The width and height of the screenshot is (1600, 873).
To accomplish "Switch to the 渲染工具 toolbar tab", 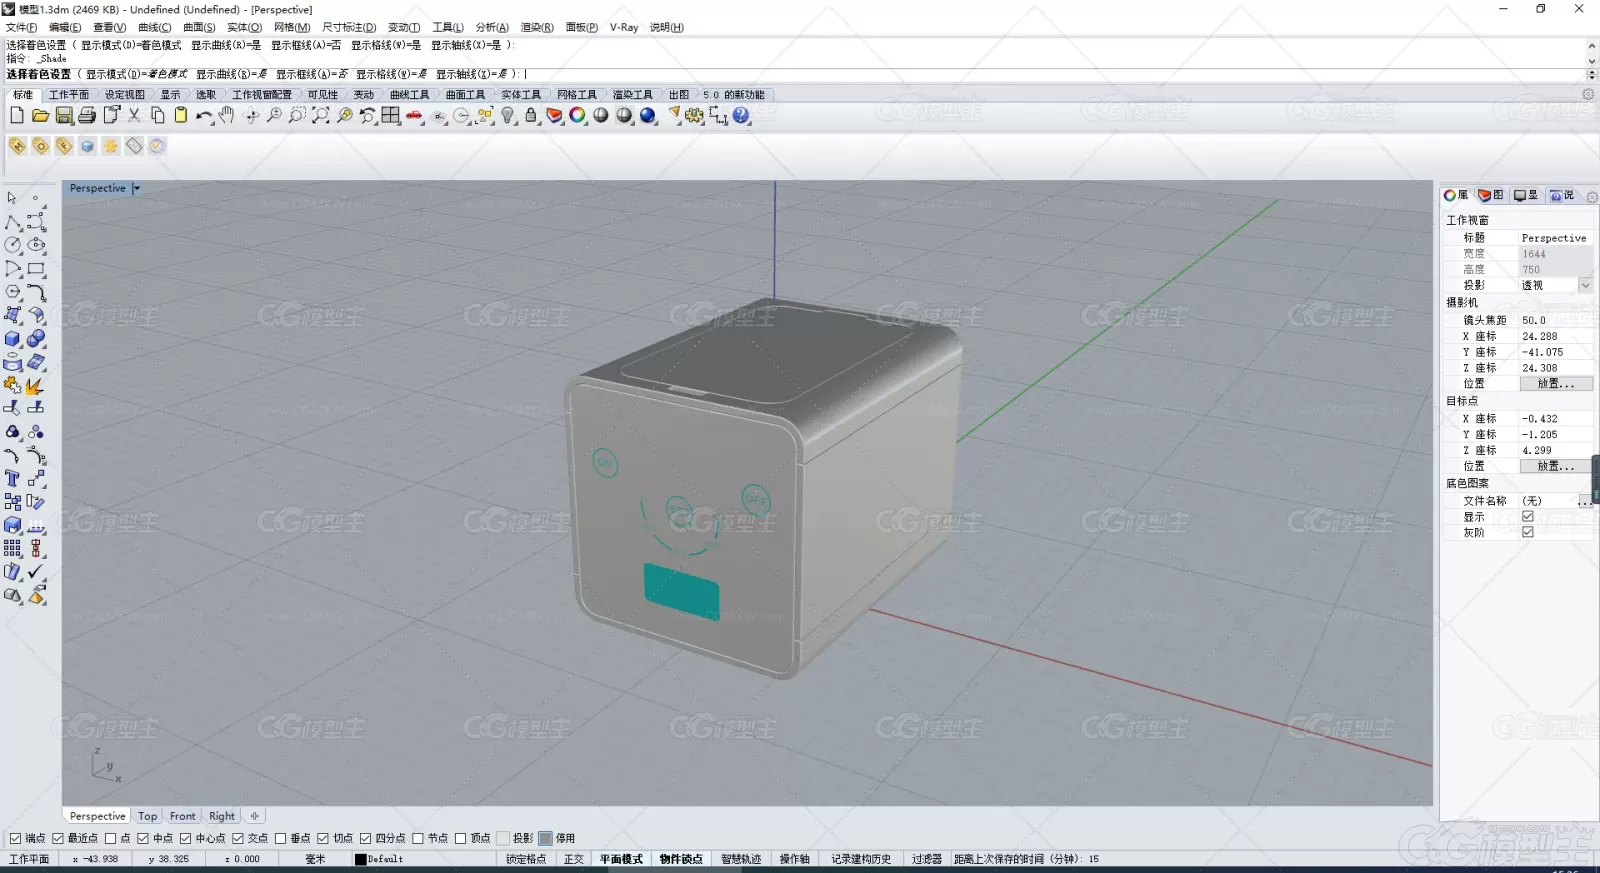I will pyautogui.click(x=632, y=95).
